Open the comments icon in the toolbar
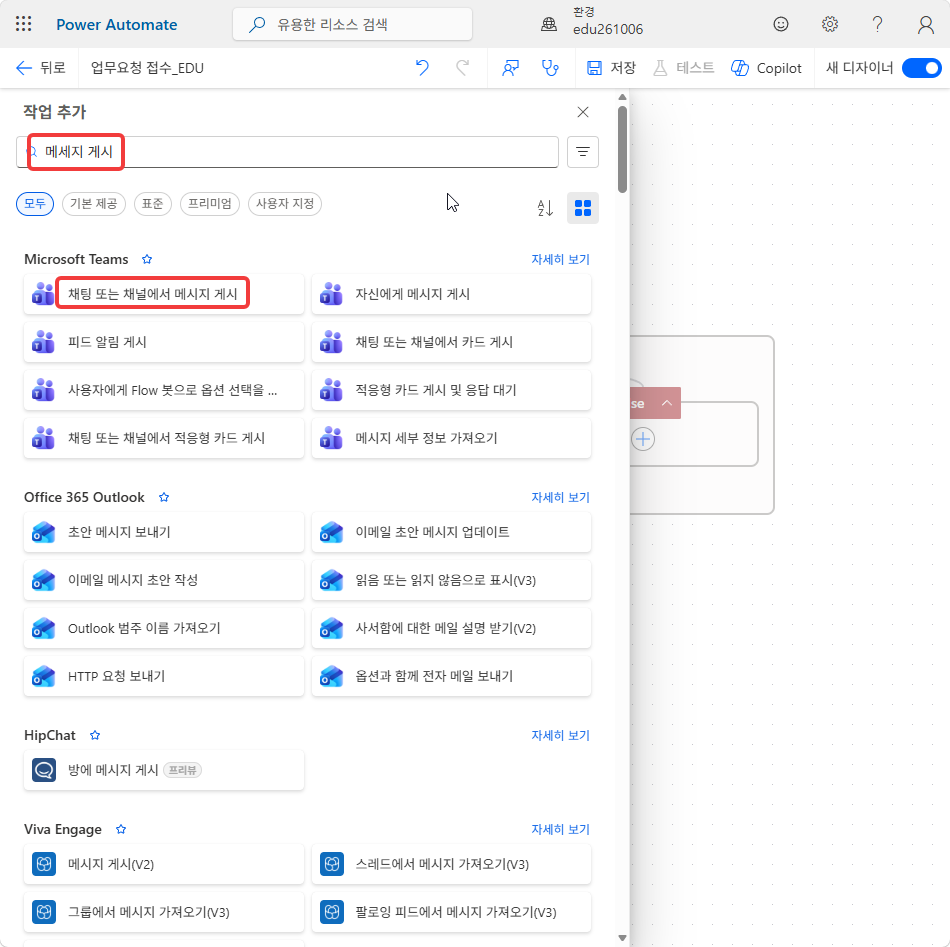This screenshot has width=950, height=947. [x=510, y=68]
